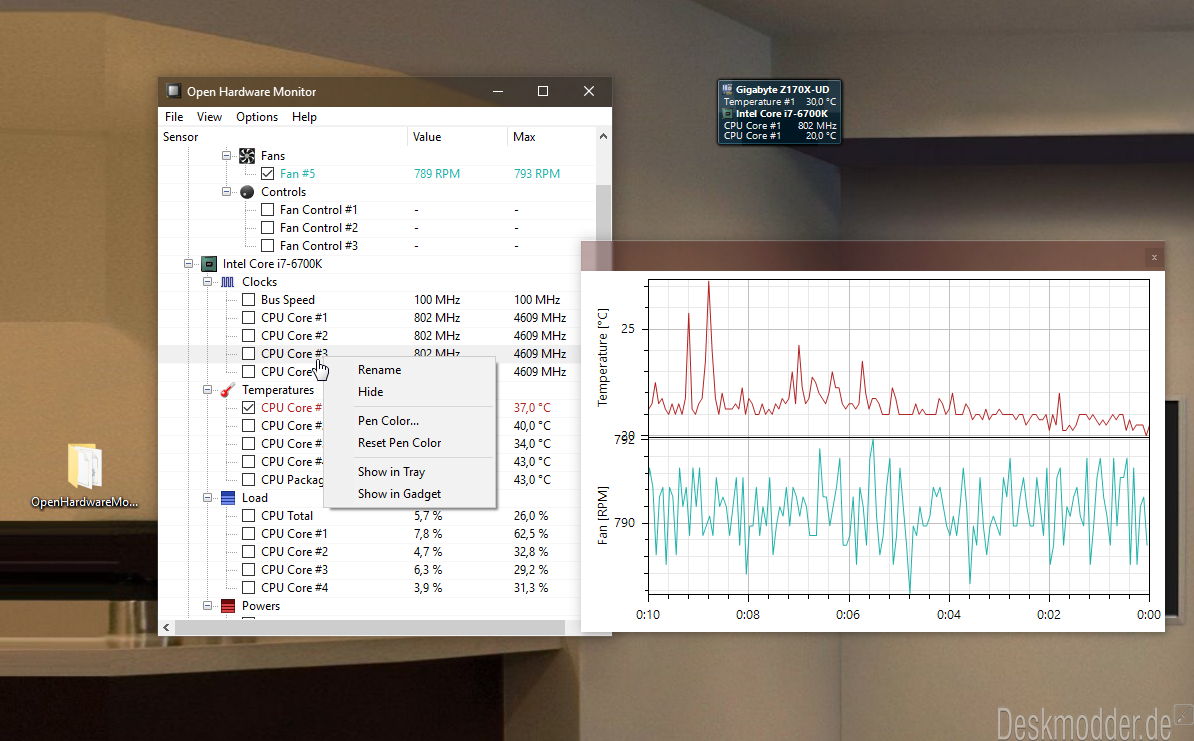
Task: Open the View menu
Action: [x=209, y=117]
